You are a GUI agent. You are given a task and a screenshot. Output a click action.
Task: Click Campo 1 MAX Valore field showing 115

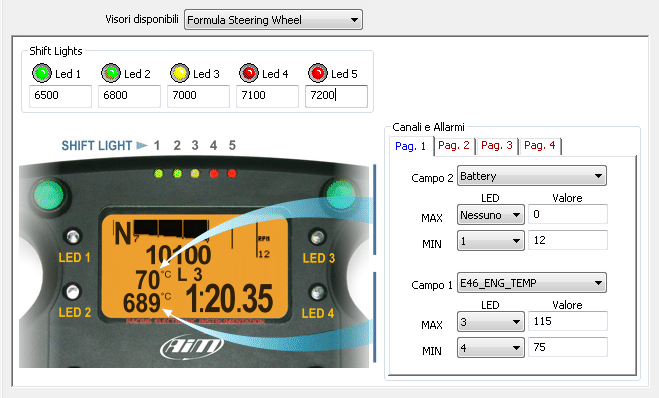click(567, 321)
